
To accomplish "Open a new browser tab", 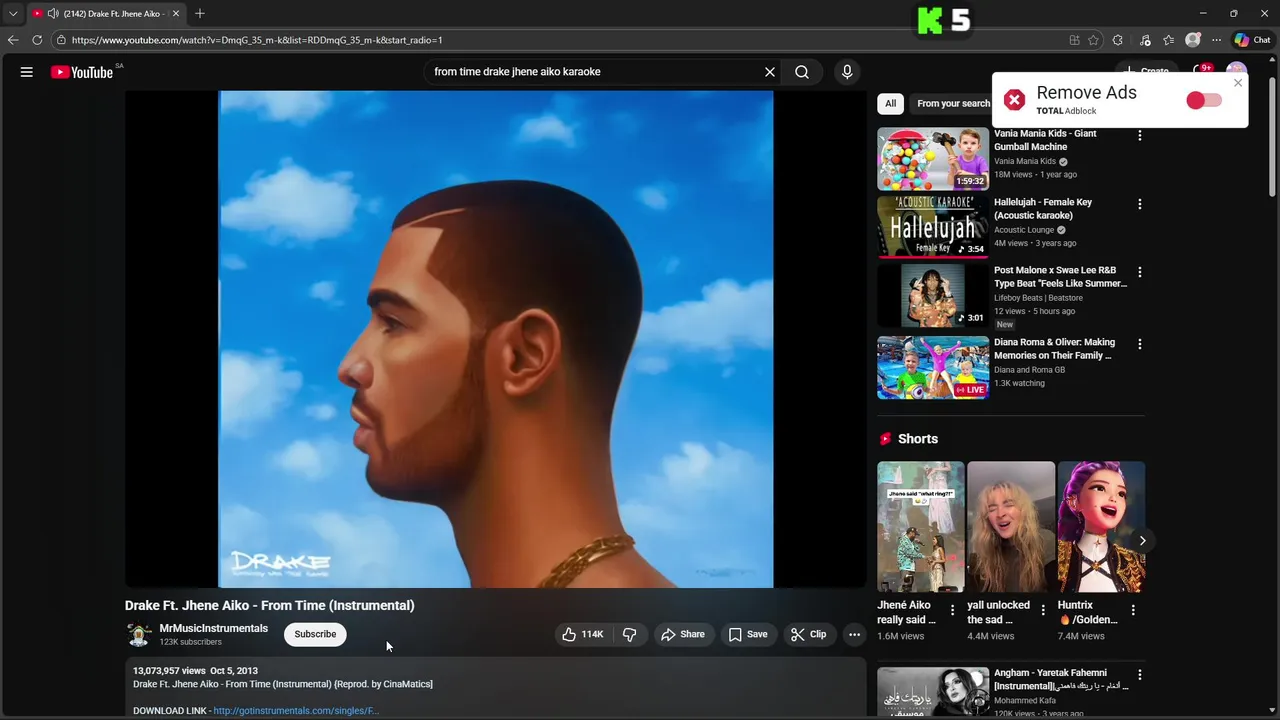I will click(200, 13).
